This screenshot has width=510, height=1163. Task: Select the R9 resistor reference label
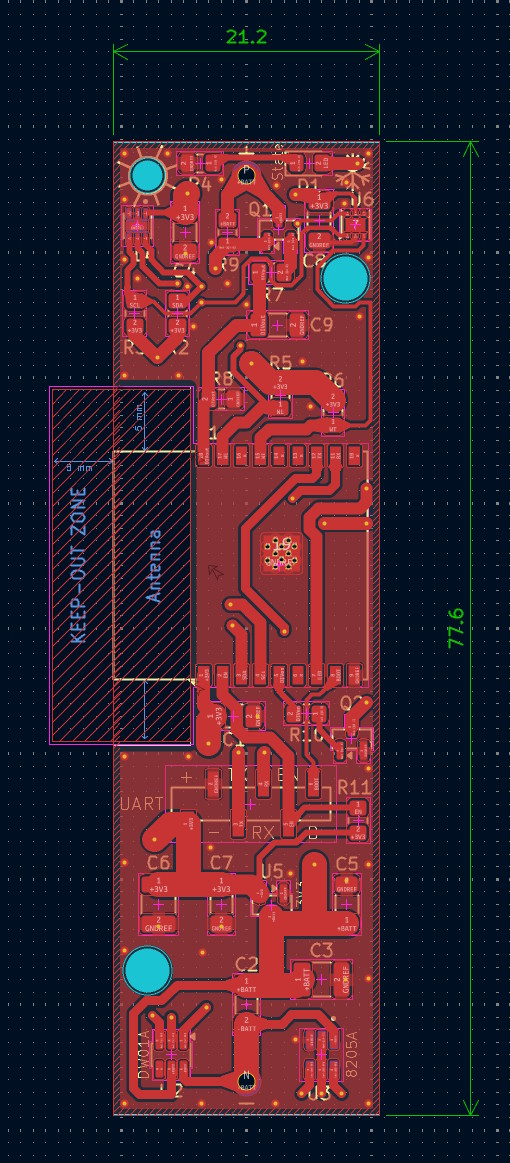click(229, 264)
